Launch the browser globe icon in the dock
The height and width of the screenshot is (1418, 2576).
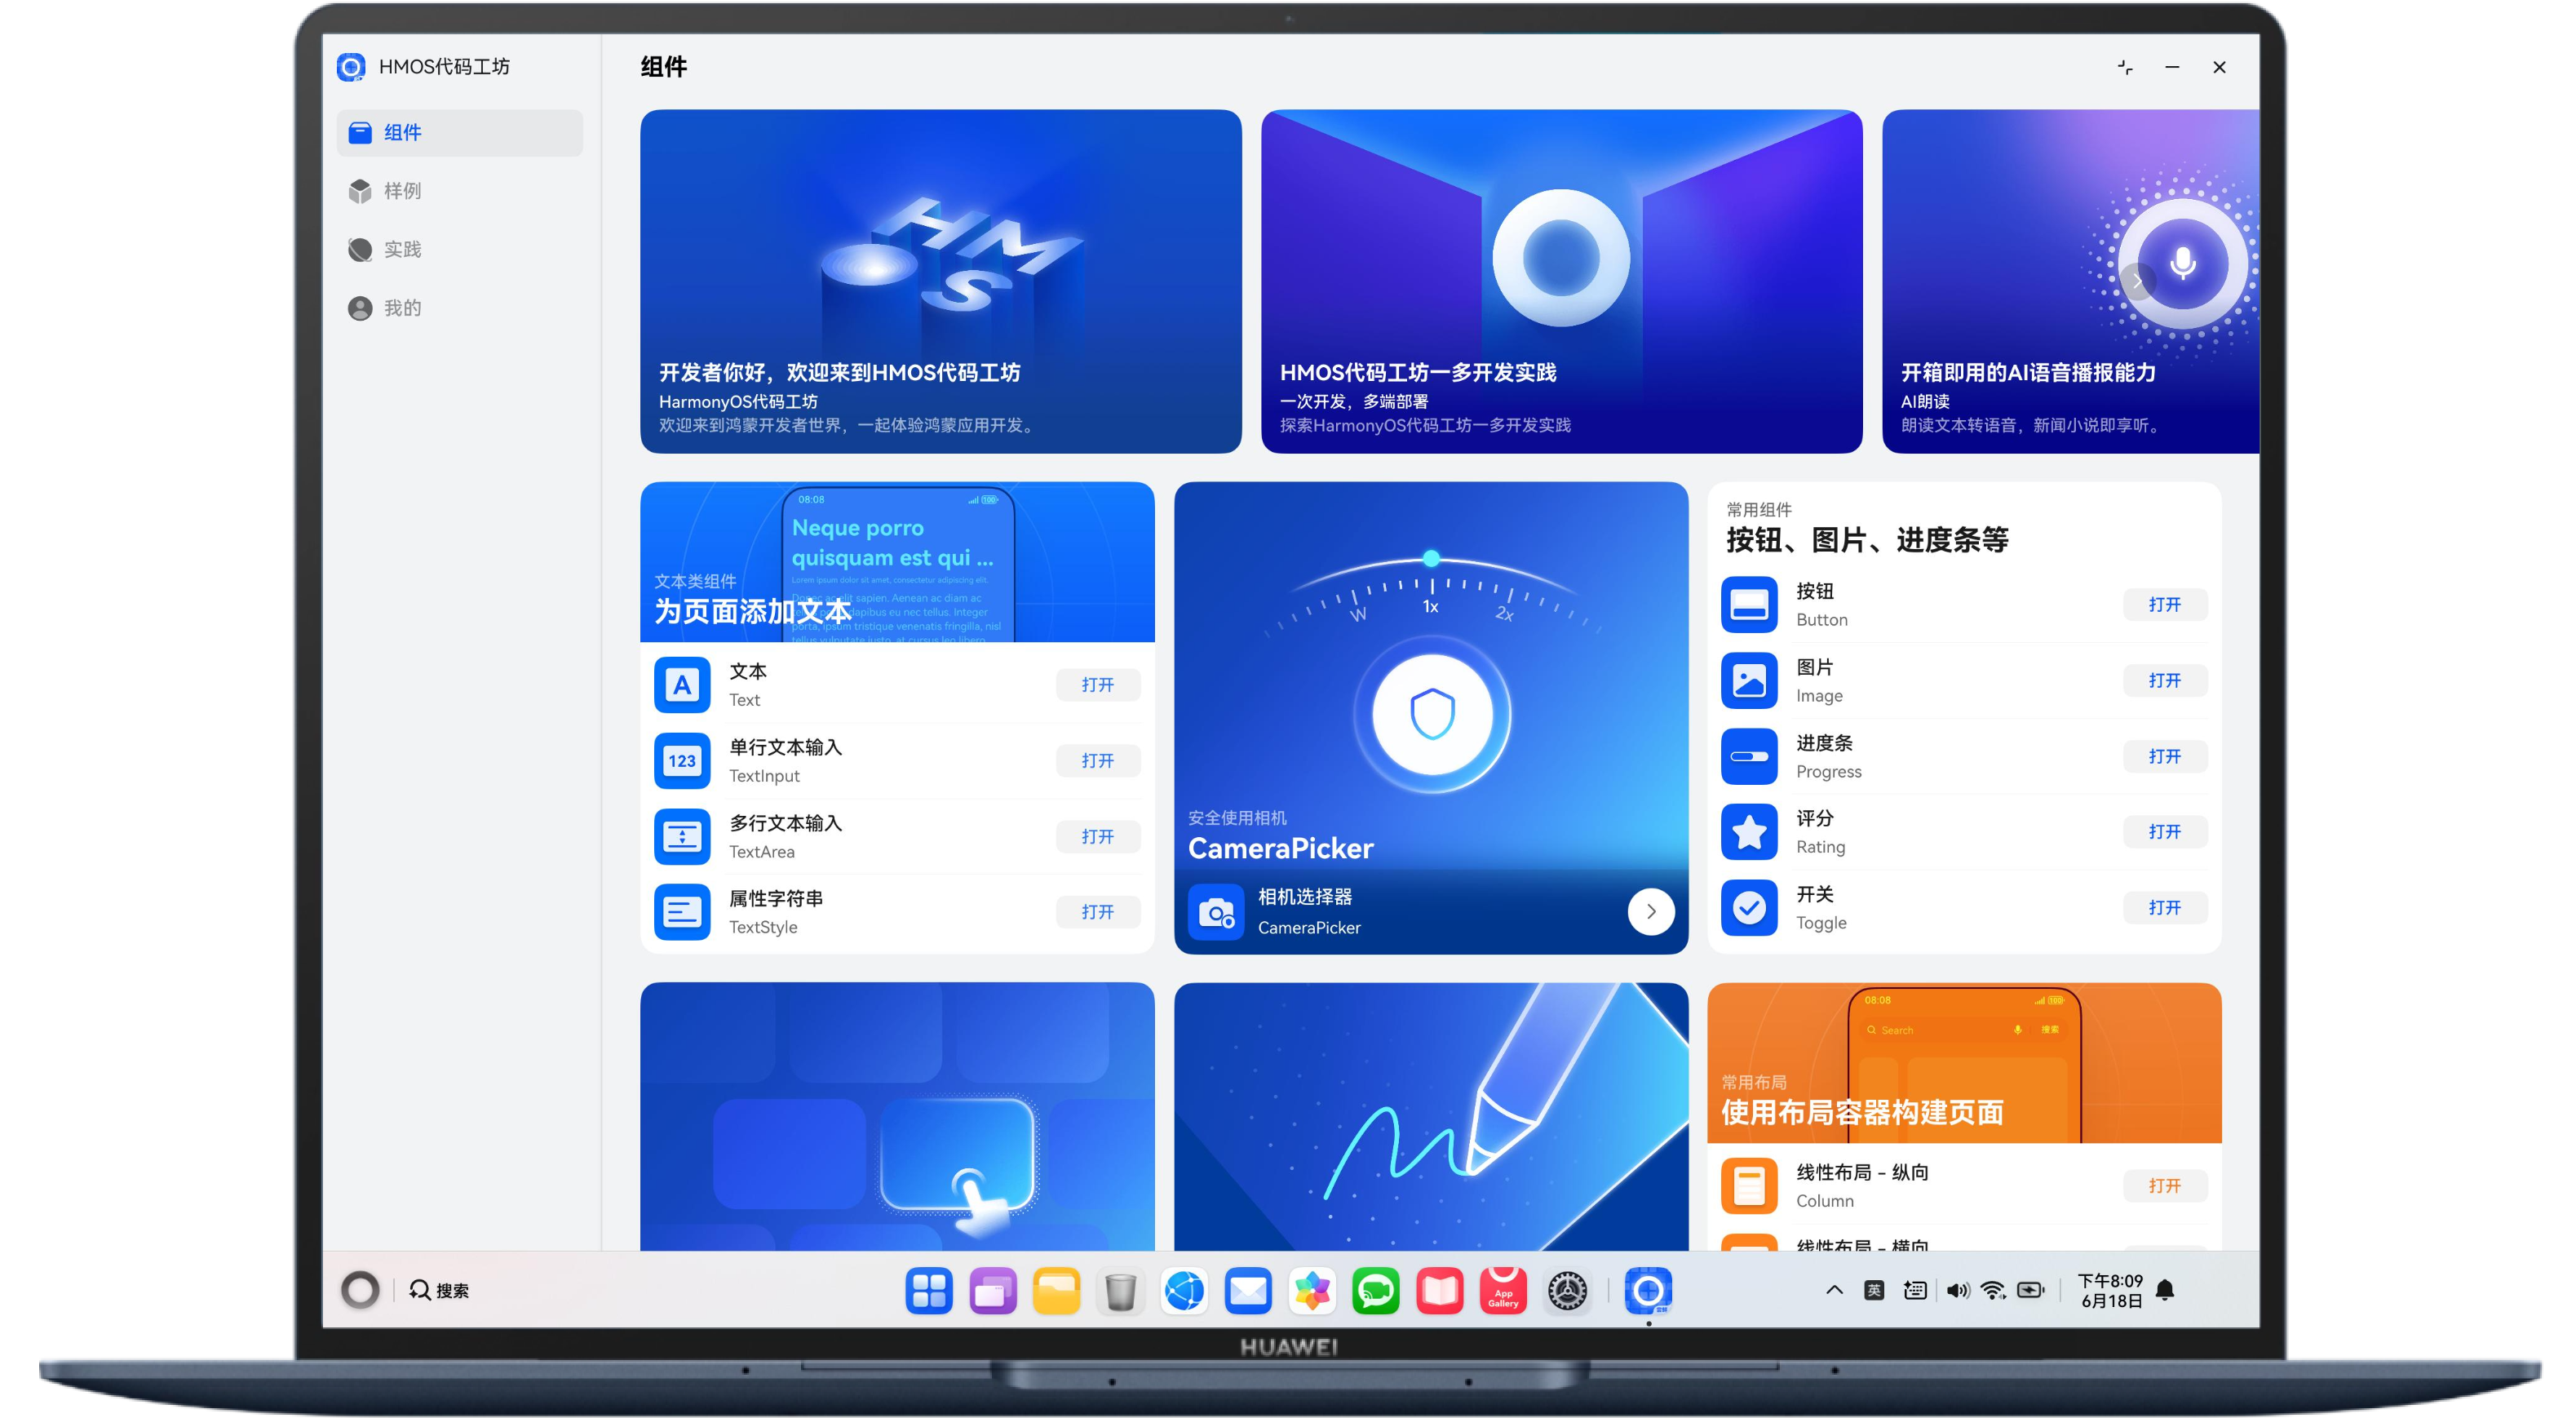pyautogui.click(x=1185, y=1290)
